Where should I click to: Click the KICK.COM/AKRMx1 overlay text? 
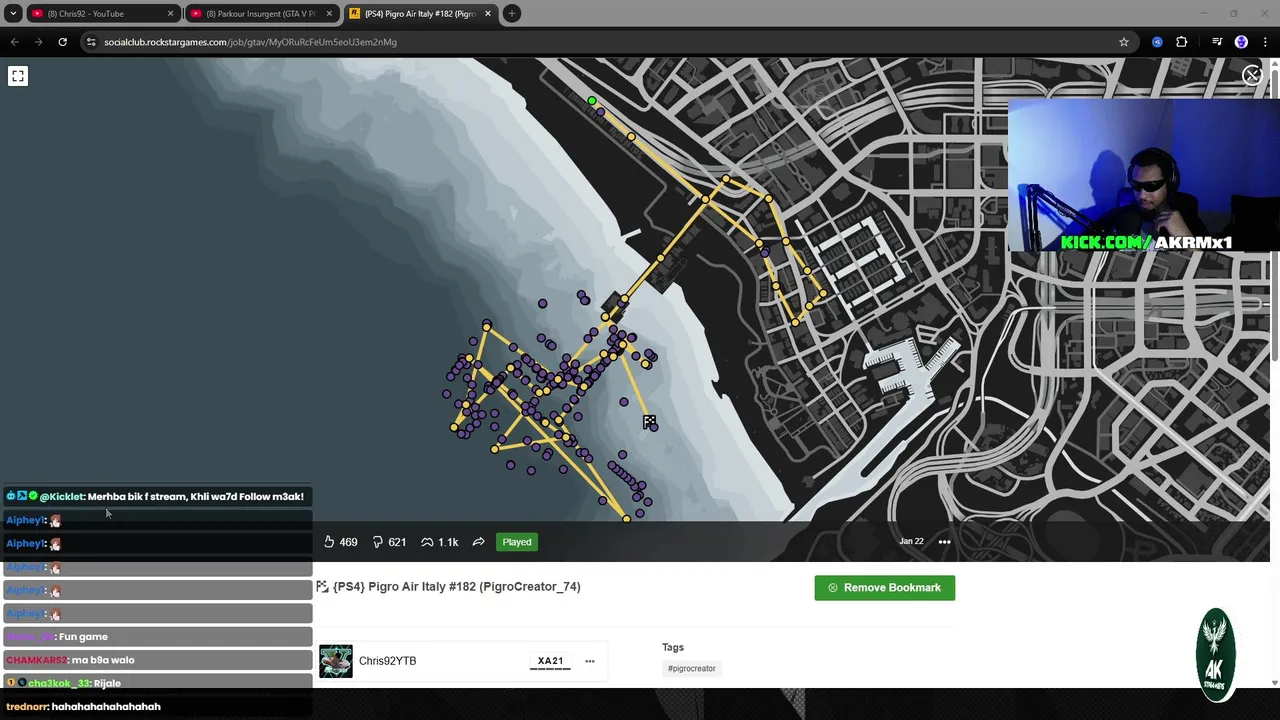click(1146, 242)
